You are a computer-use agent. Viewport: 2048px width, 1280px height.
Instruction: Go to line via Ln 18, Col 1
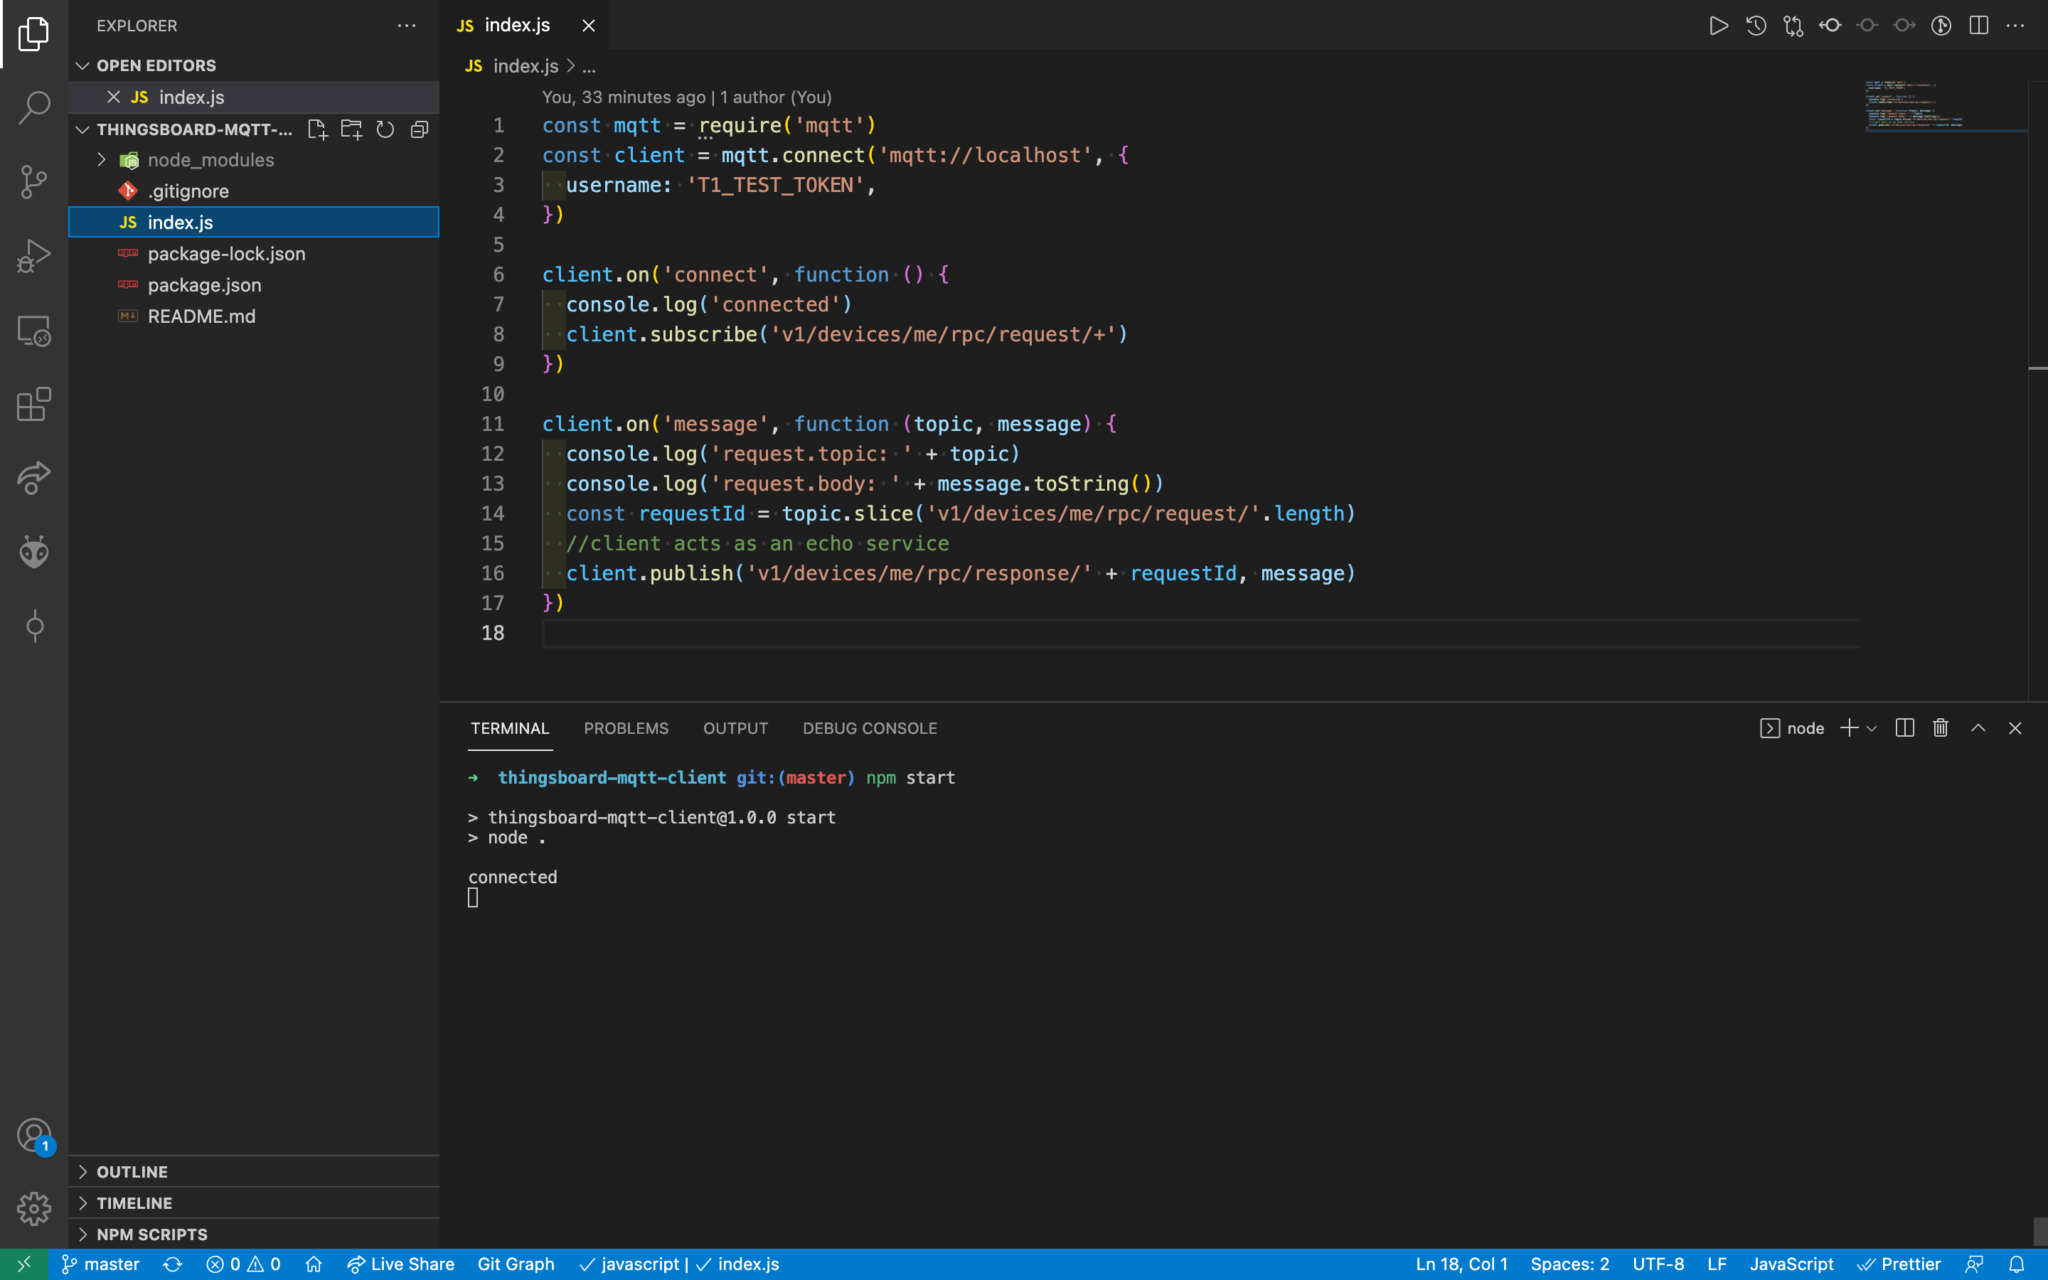(1461, 1264)
